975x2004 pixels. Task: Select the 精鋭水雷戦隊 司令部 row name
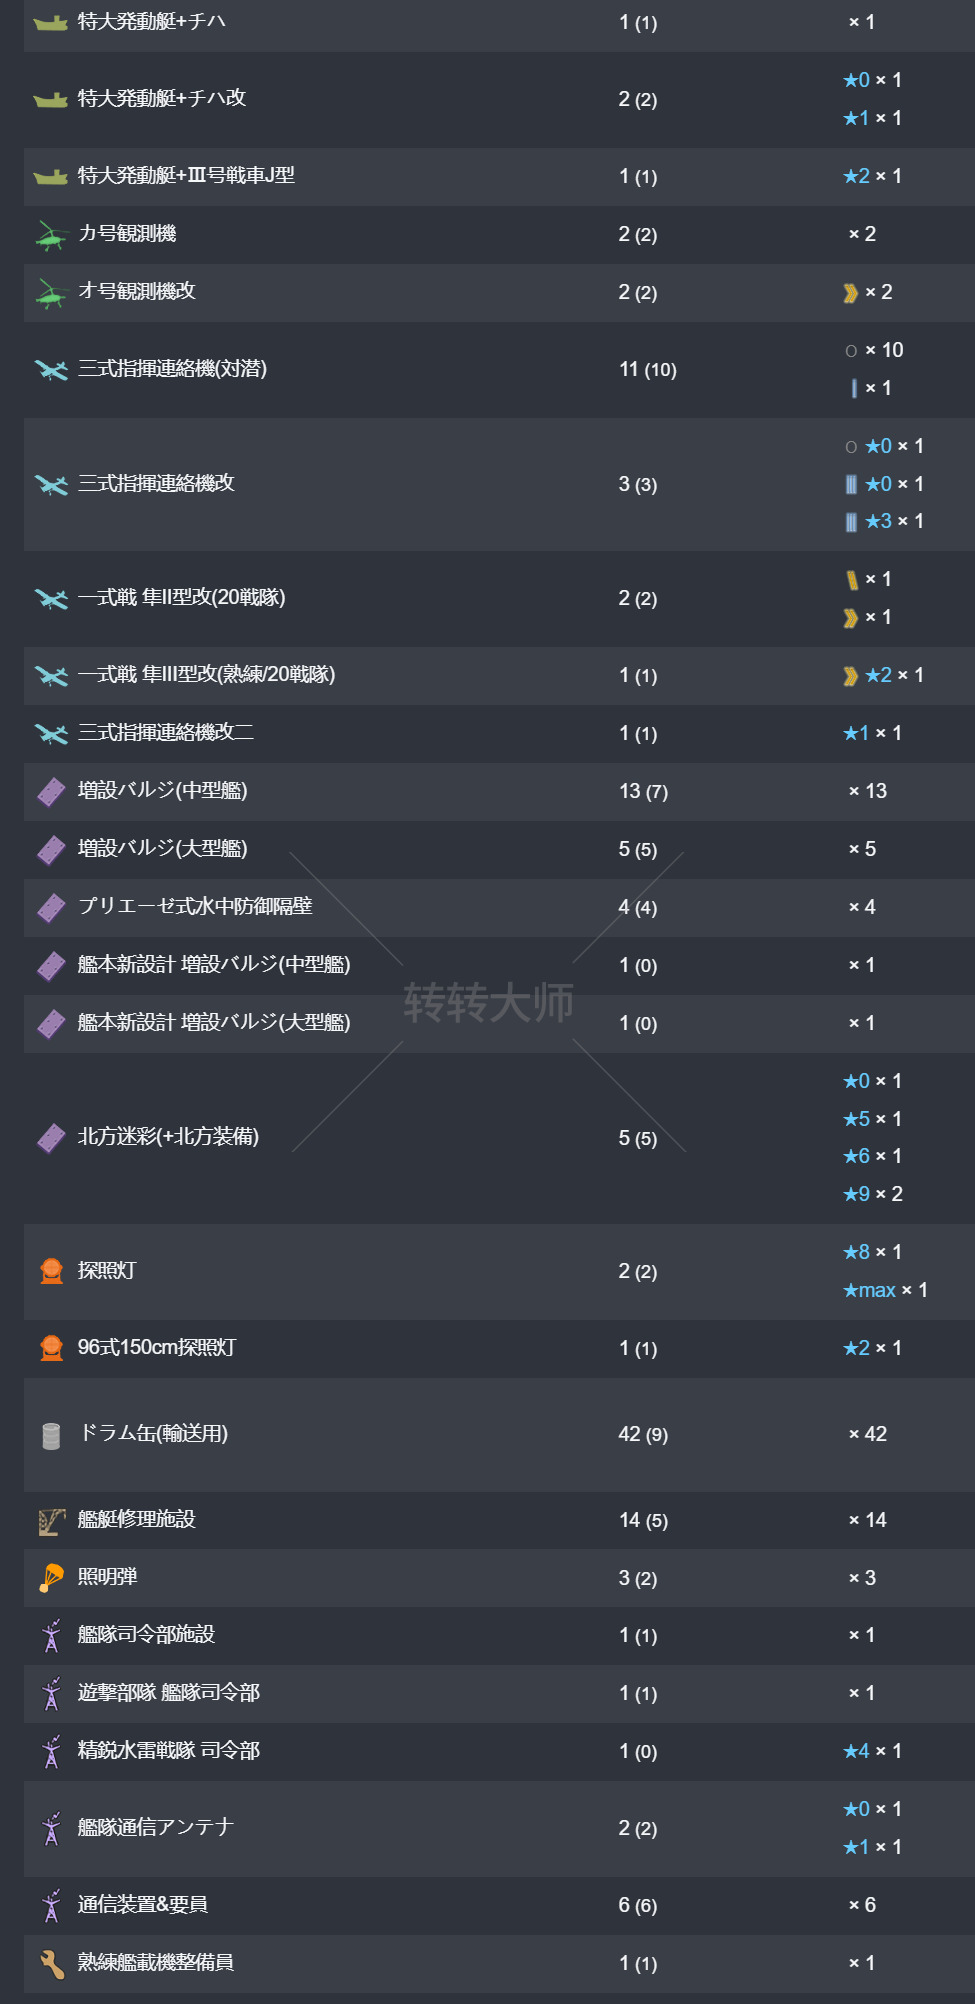coord(168,1751)
